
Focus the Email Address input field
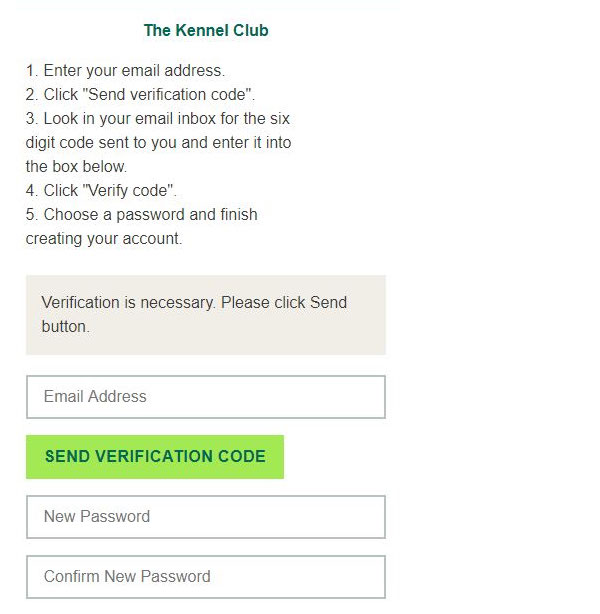coord(205,397)
